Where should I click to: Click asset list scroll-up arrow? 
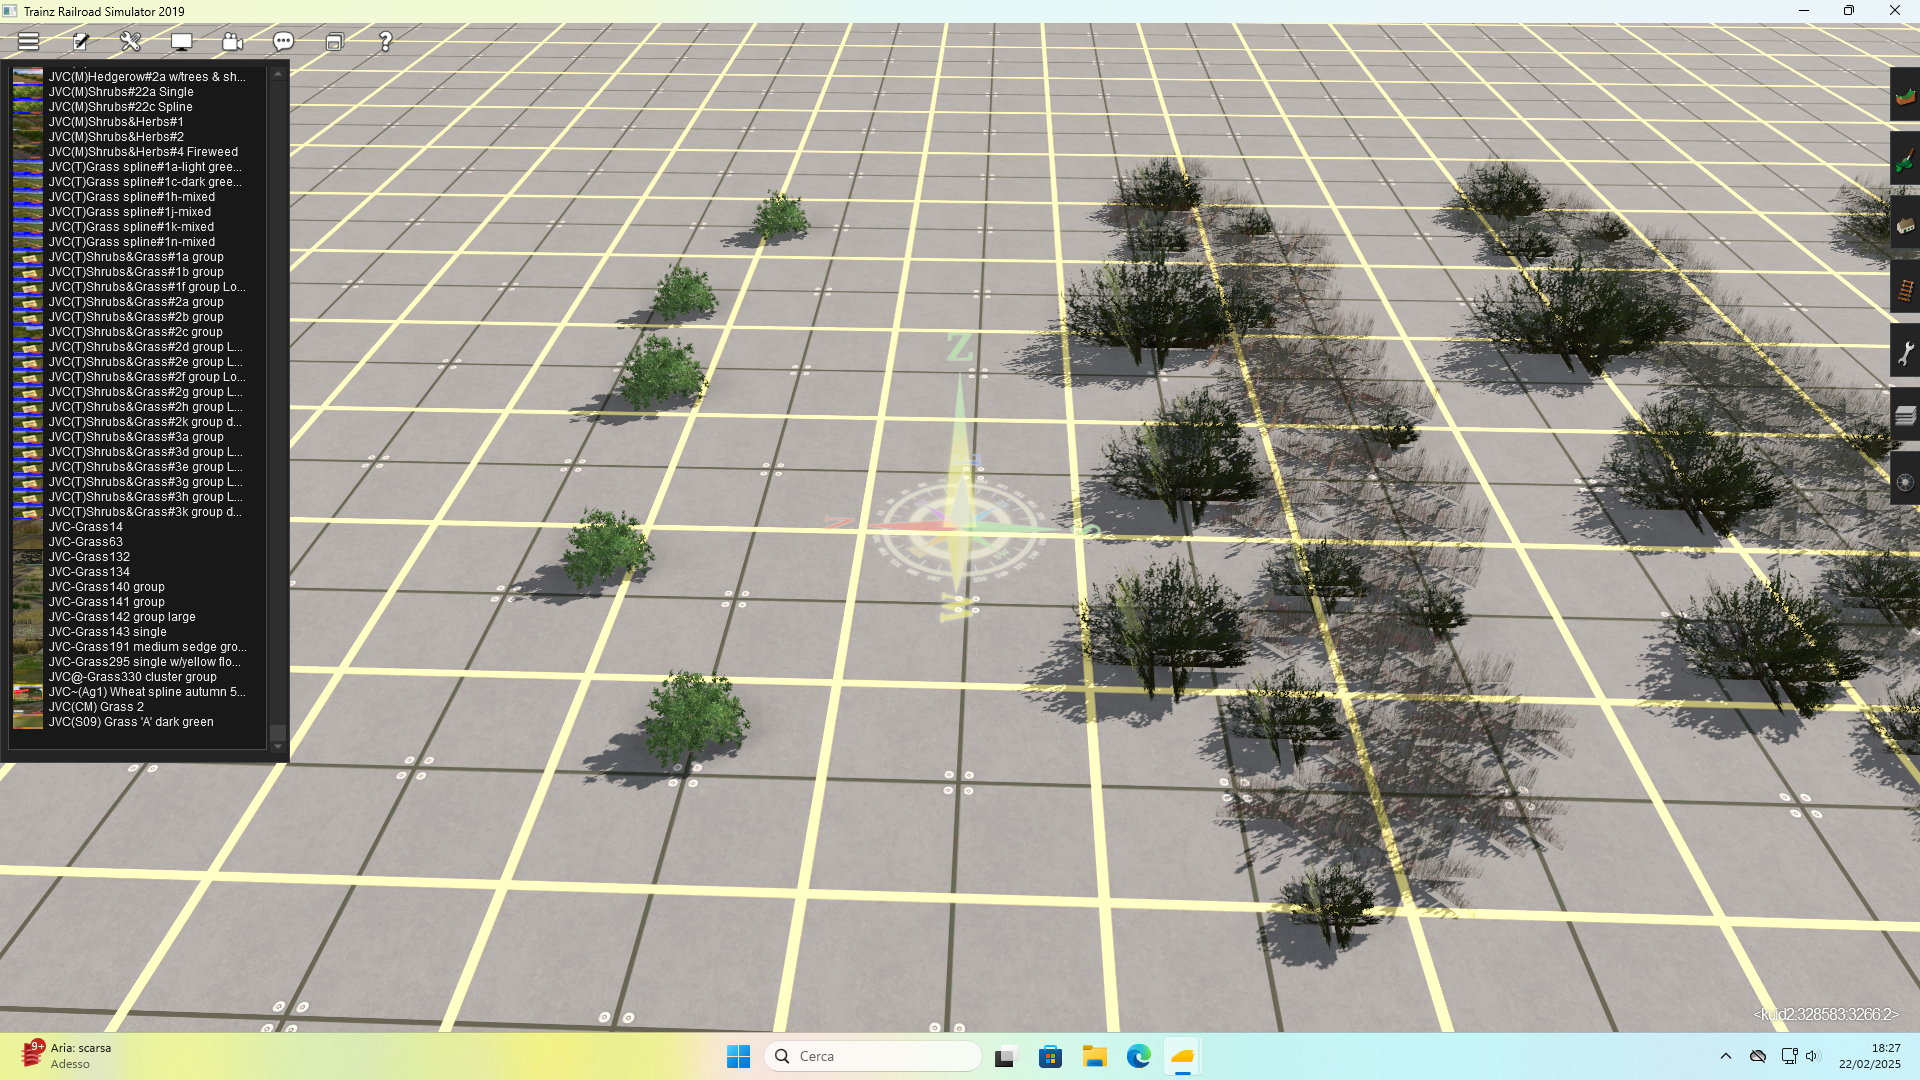278,74
